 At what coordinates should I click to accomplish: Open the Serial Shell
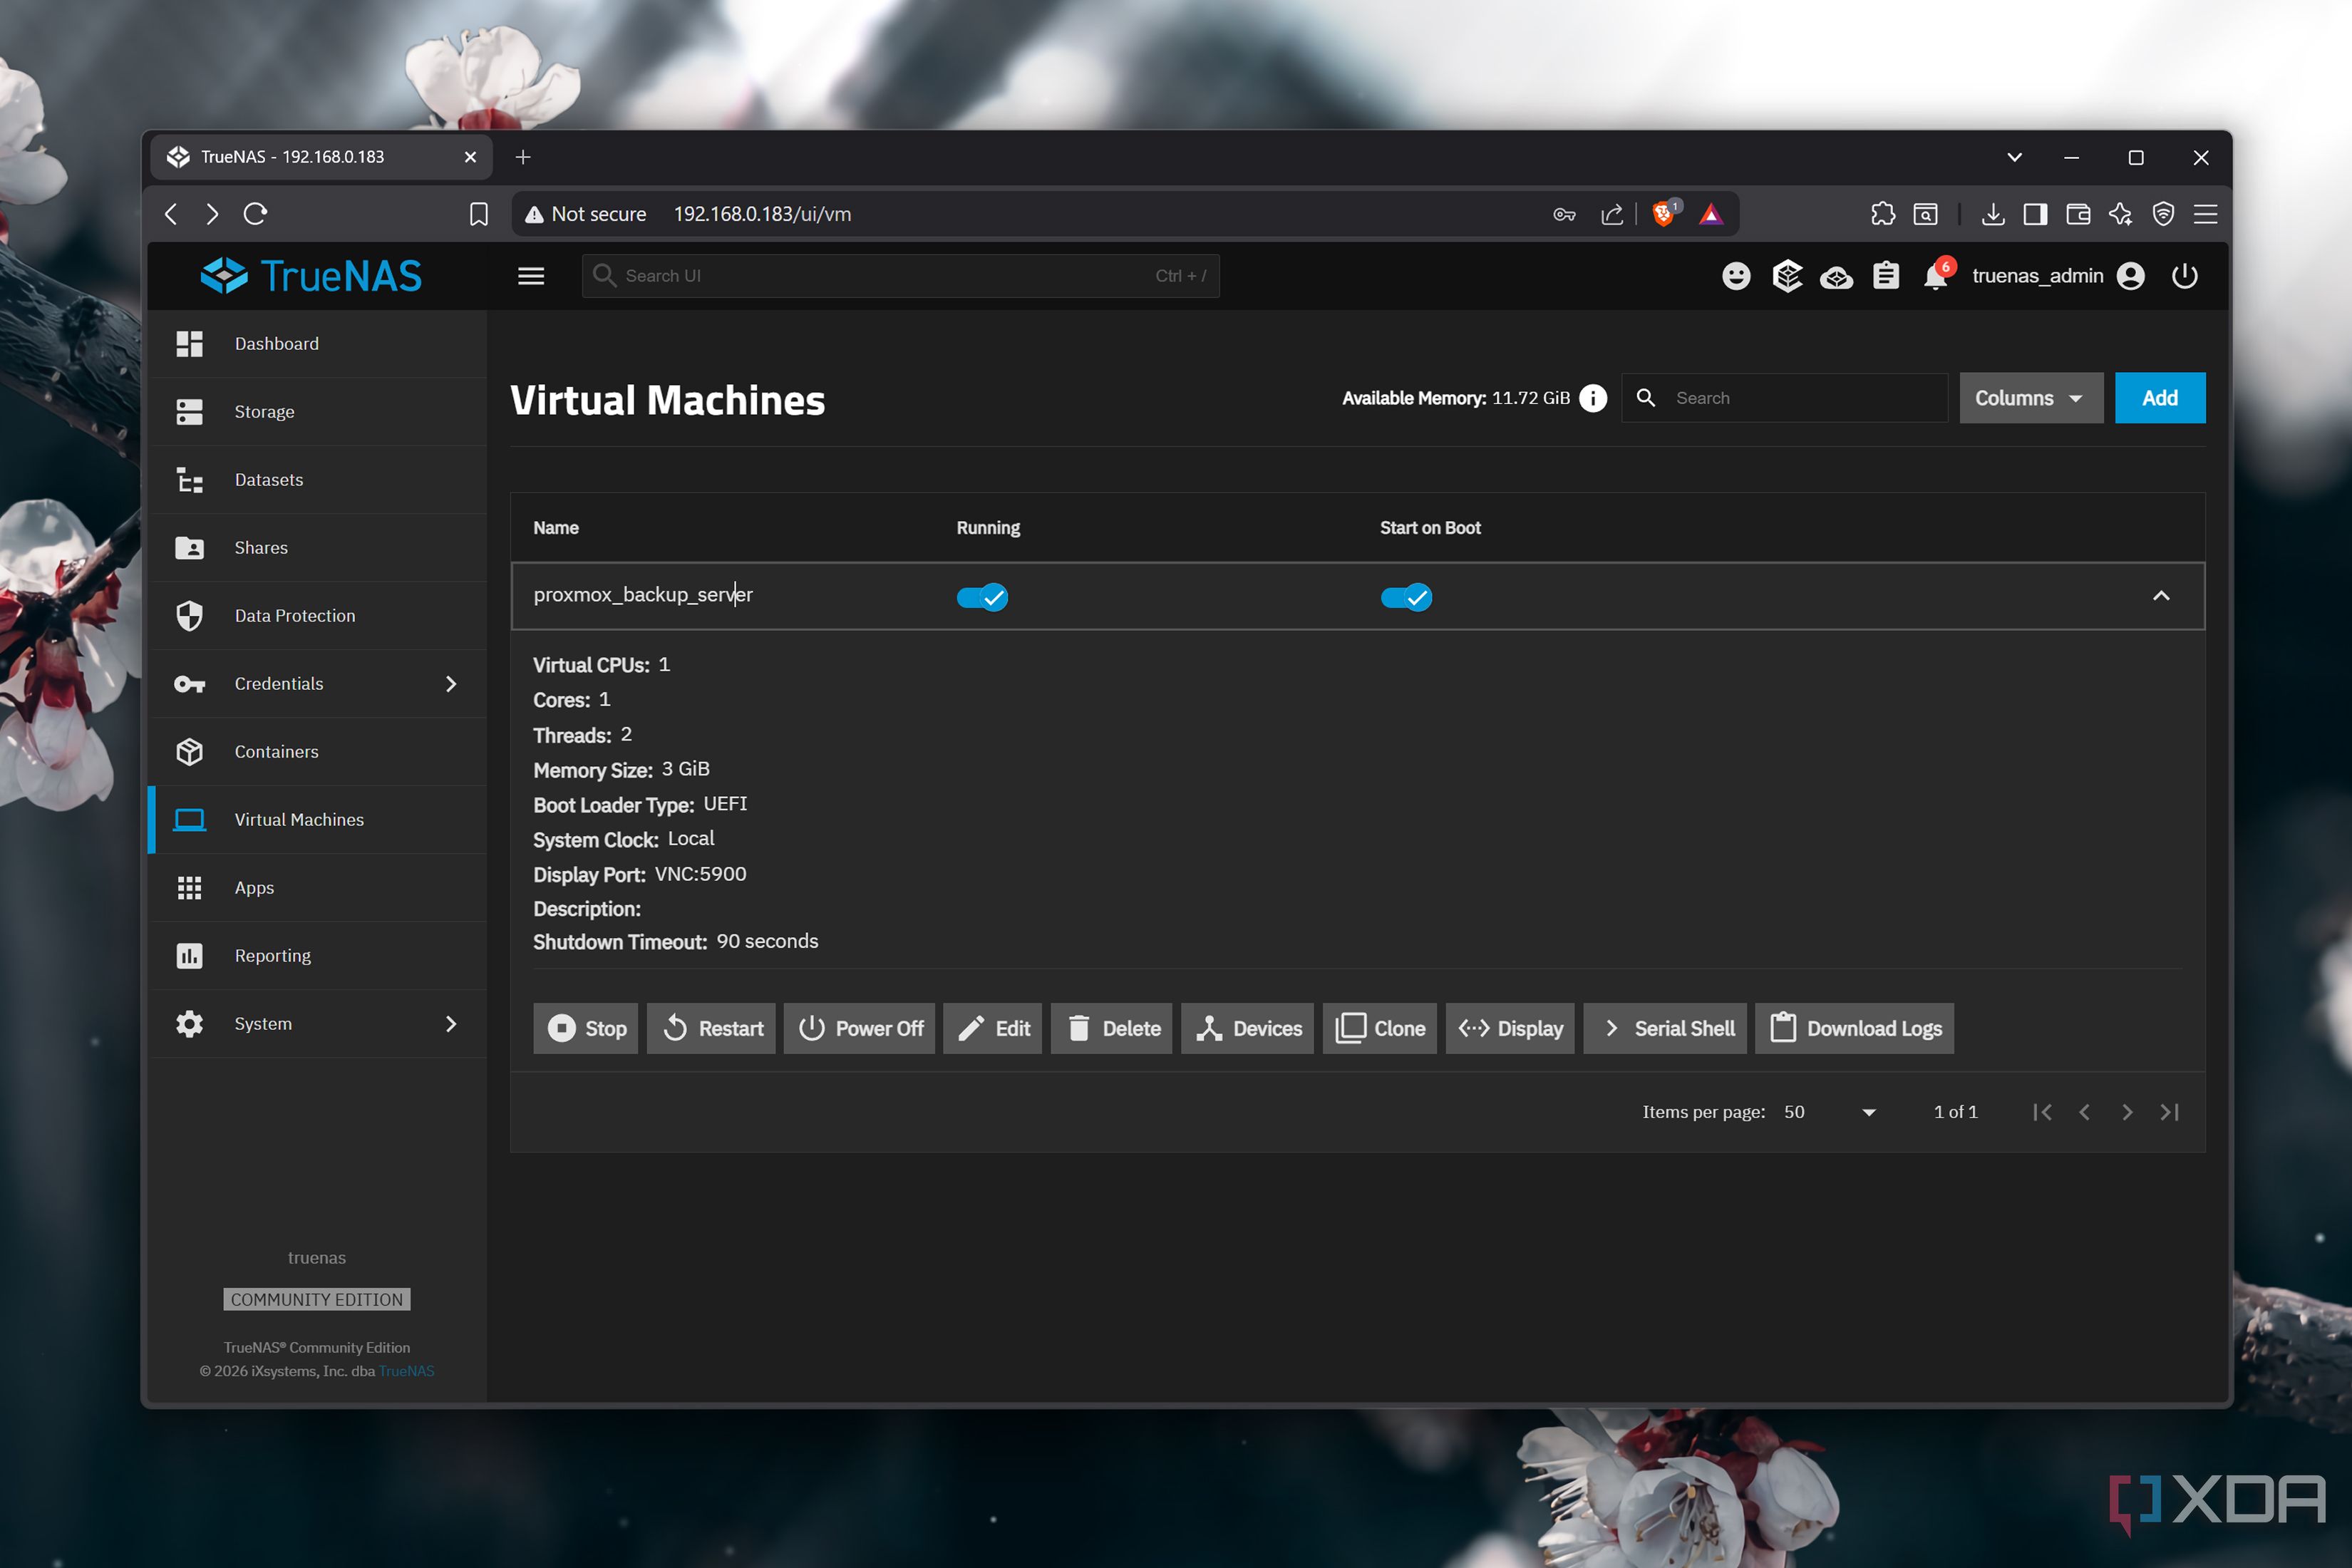[x=1665, y=1028]
